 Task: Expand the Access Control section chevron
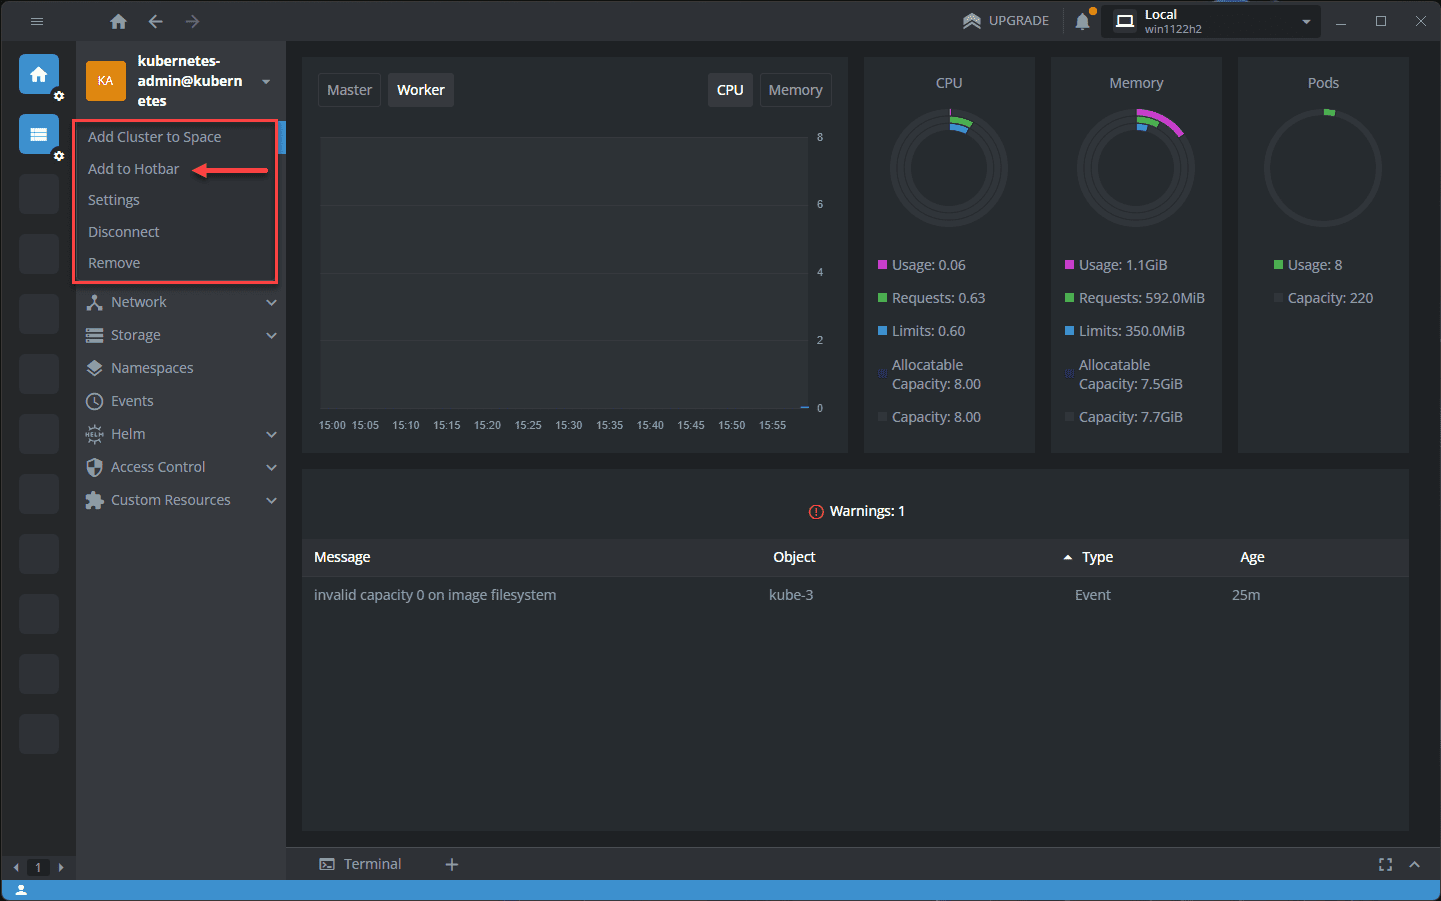point(271,467)
